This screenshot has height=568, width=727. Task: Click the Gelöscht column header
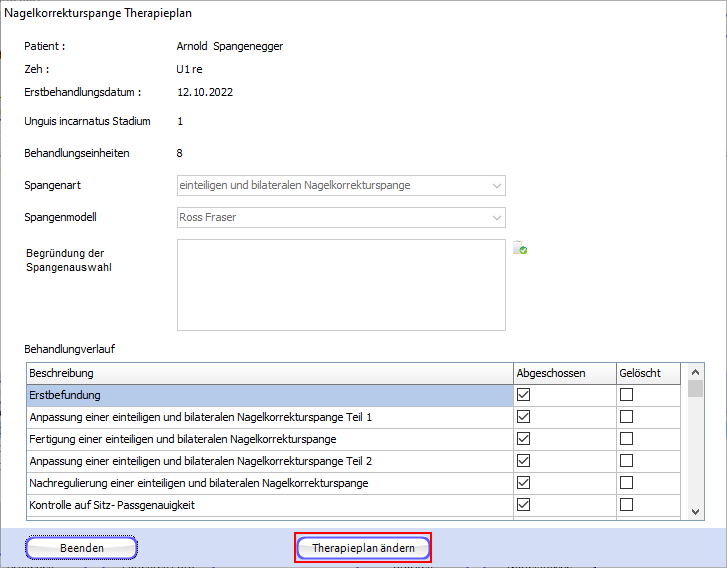(646, 373)
